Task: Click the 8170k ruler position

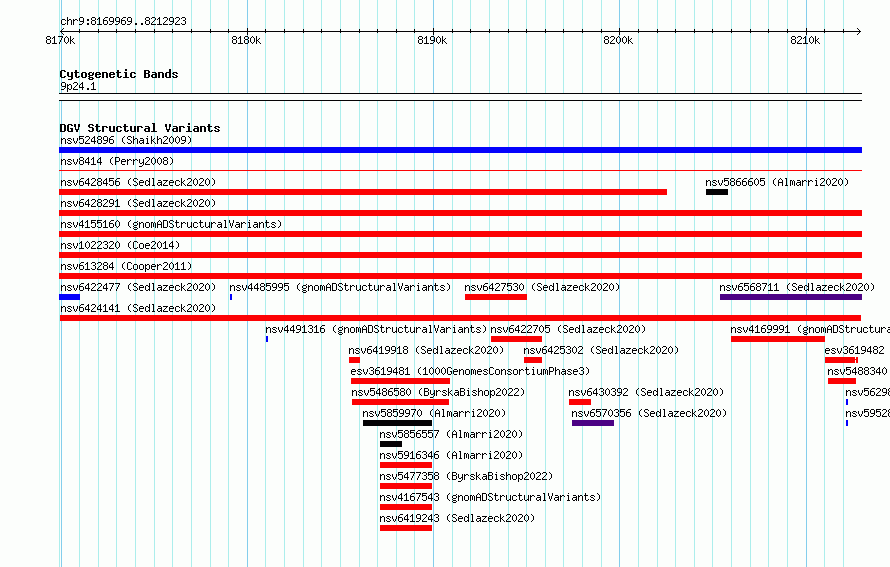Action: click(60, 40)
